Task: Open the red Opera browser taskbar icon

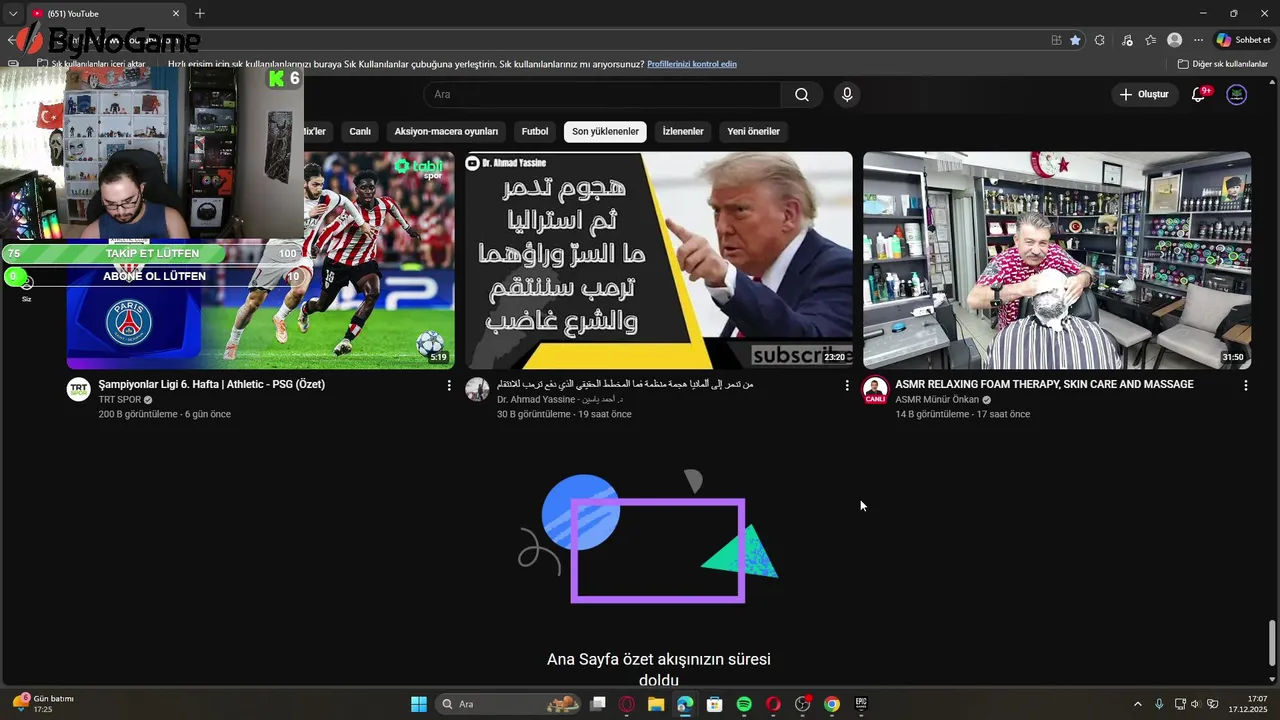Action: point(773,704)
